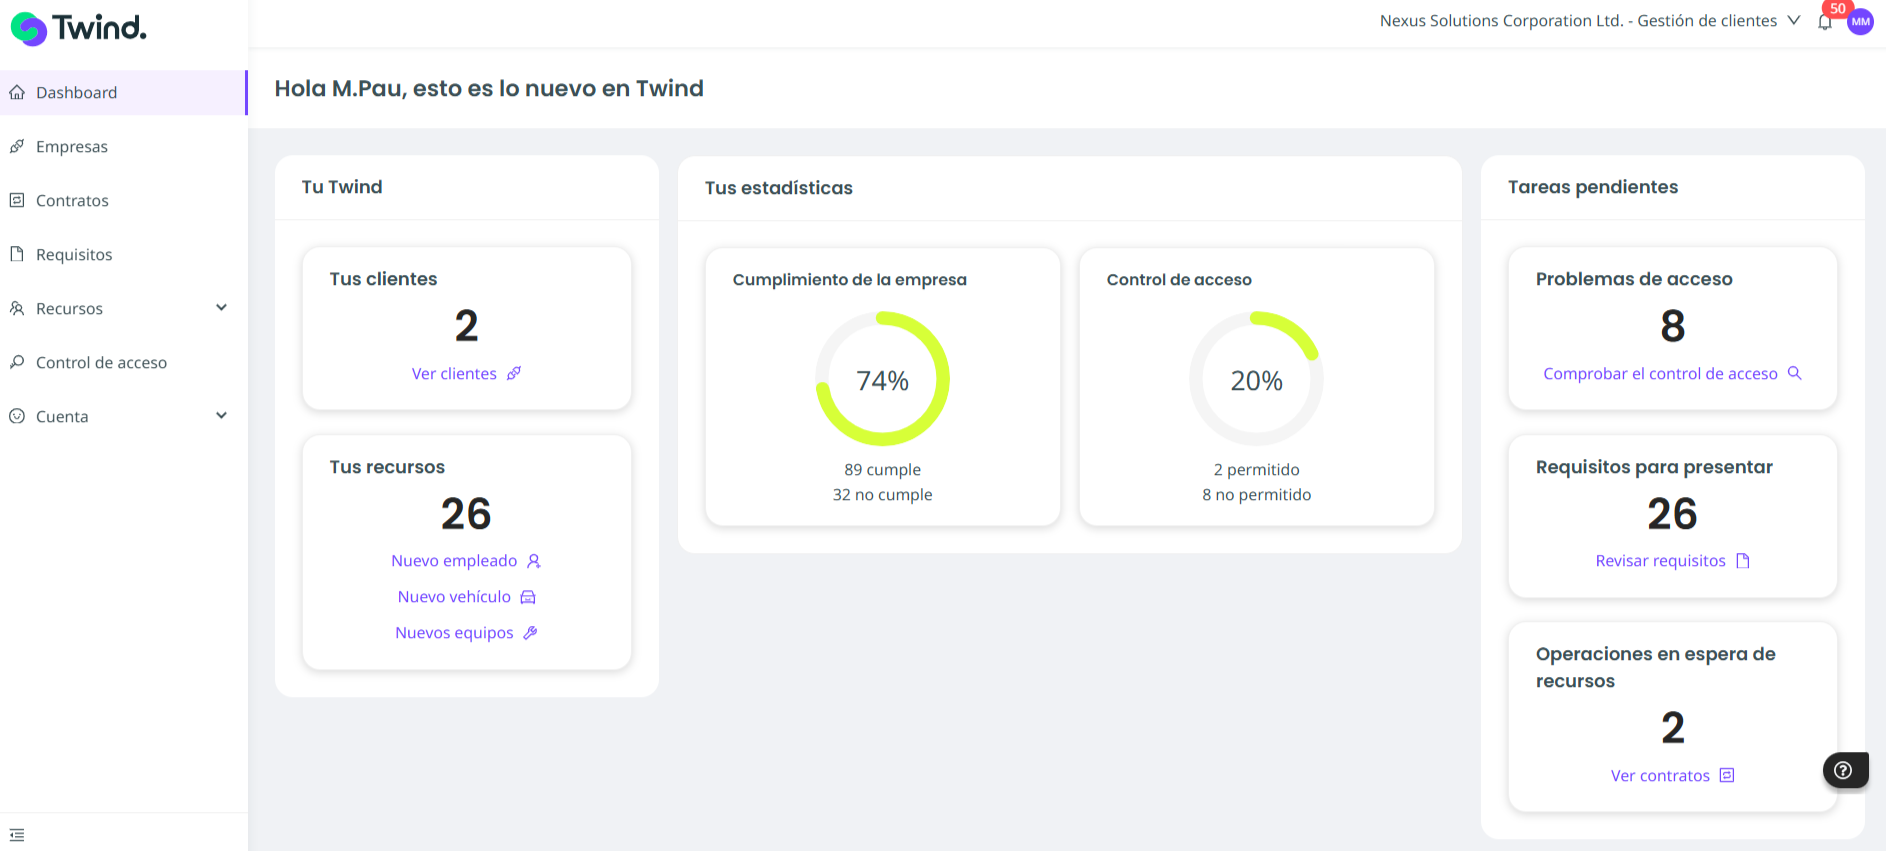Click the Tus estadísticas heading

tap(779, 188)
